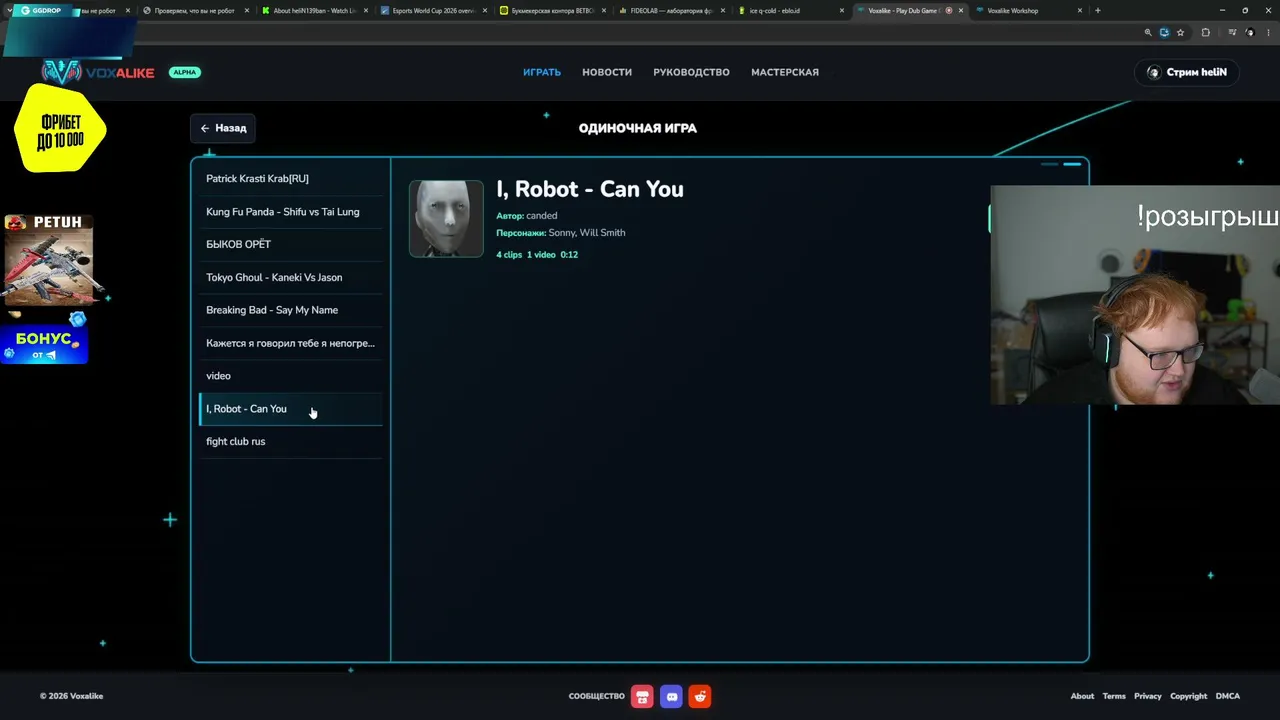Image resolution: width=1280 pixels, height=720 pixels.
Task: Open the Copyright footer link
Action: 1189,696
